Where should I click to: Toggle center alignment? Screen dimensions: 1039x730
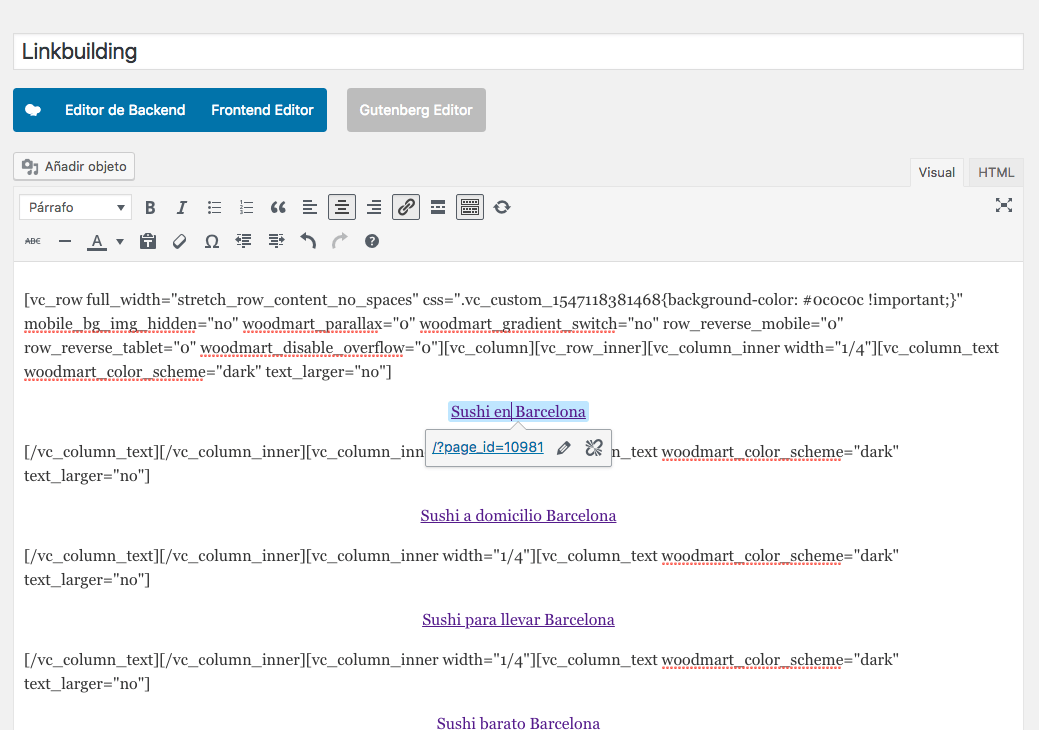click(x=342, y=207)
